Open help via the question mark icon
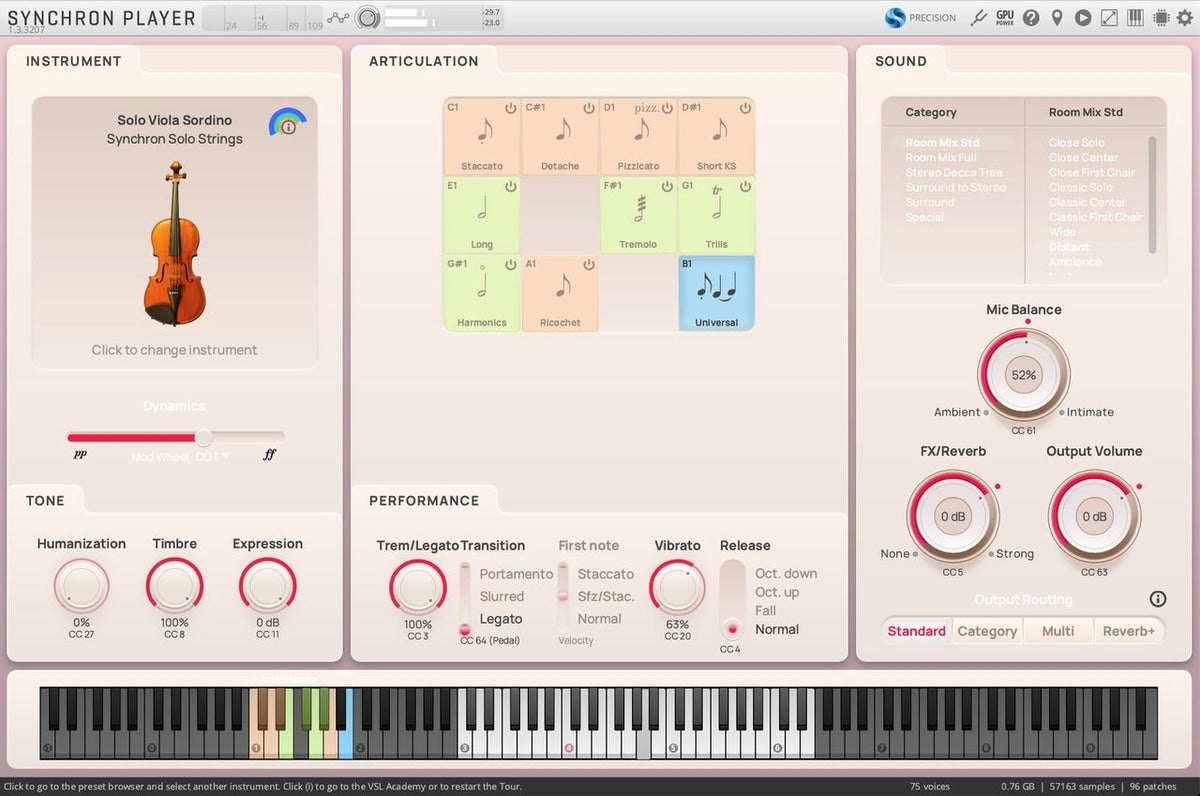 pyautogui.click(x=1031, y=17)
